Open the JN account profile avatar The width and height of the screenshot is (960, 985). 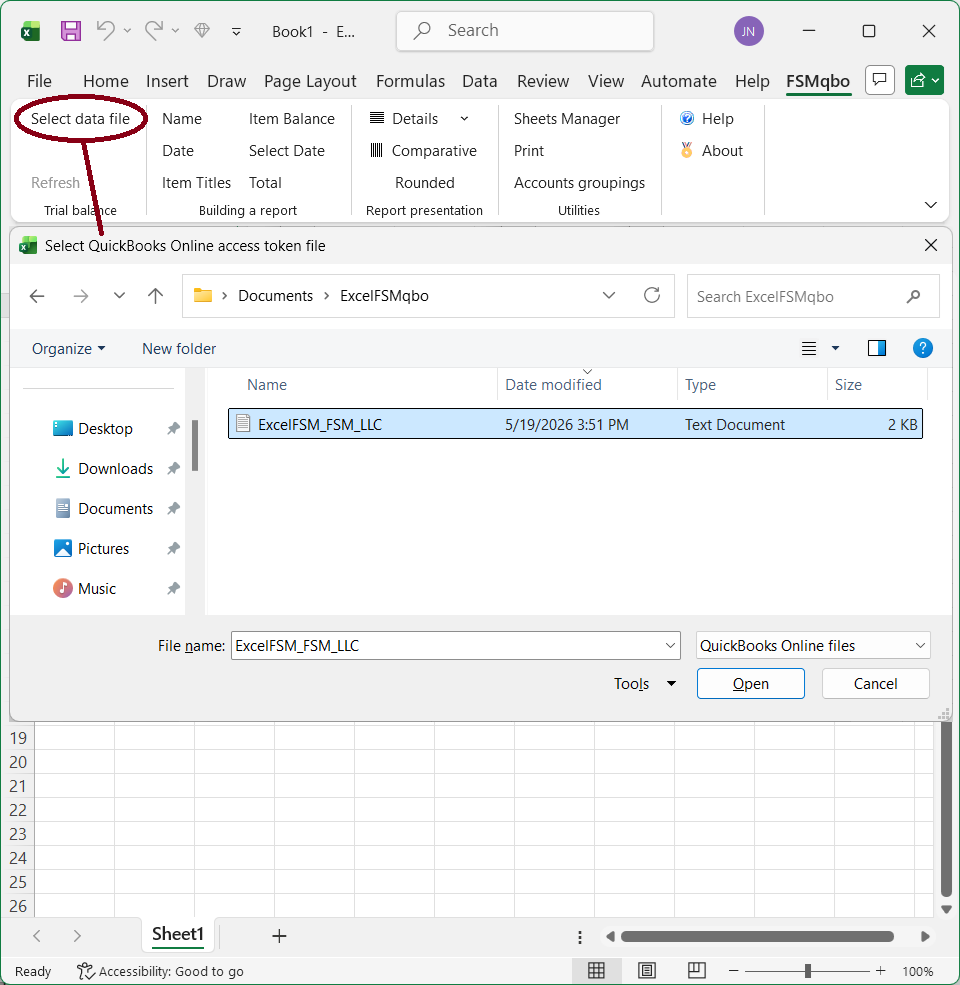tap(748, 31)
